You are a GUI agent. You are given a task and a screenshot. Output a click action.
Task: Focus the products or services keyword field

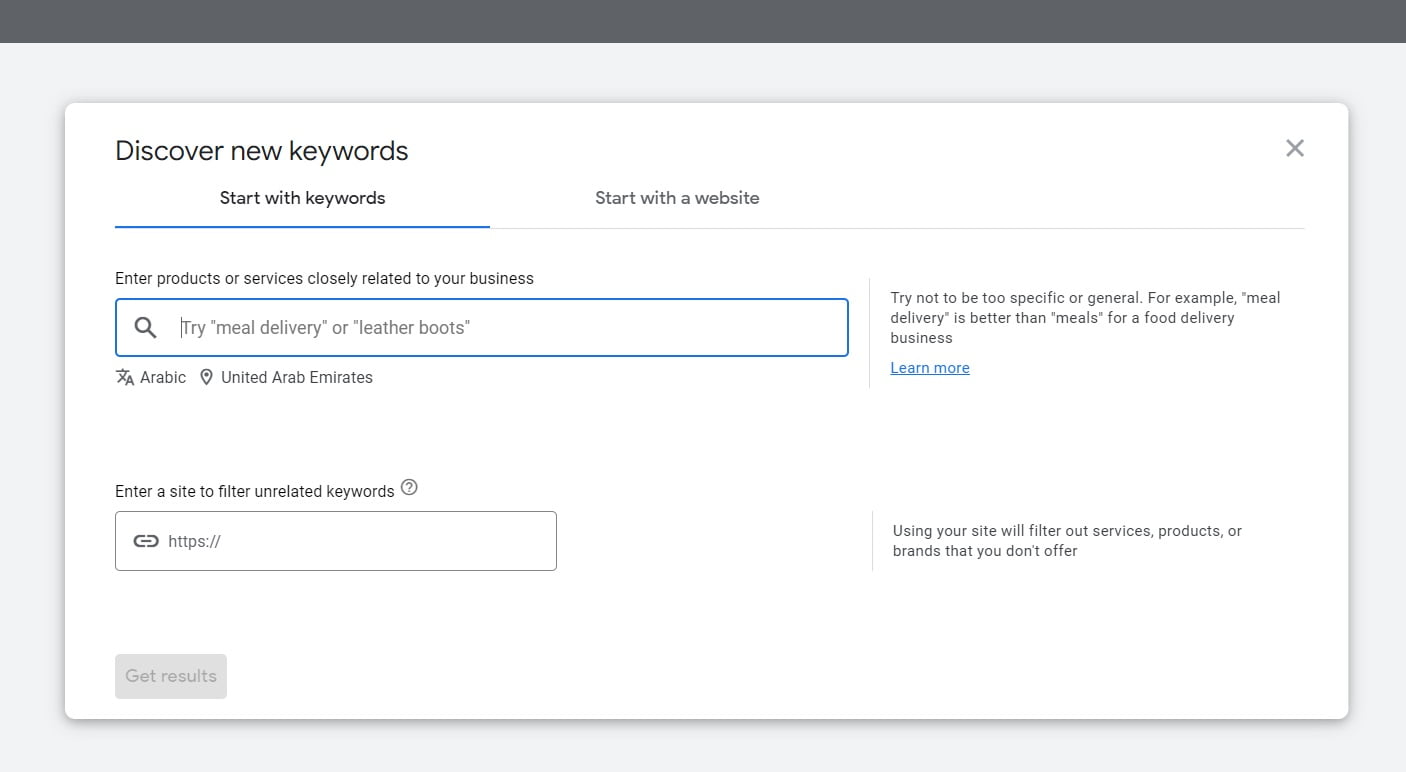[482, 327]
